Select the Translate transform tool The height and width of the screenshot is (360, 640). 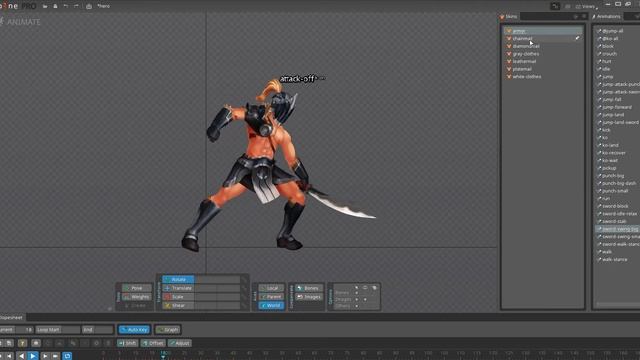[x=178, y=288]
